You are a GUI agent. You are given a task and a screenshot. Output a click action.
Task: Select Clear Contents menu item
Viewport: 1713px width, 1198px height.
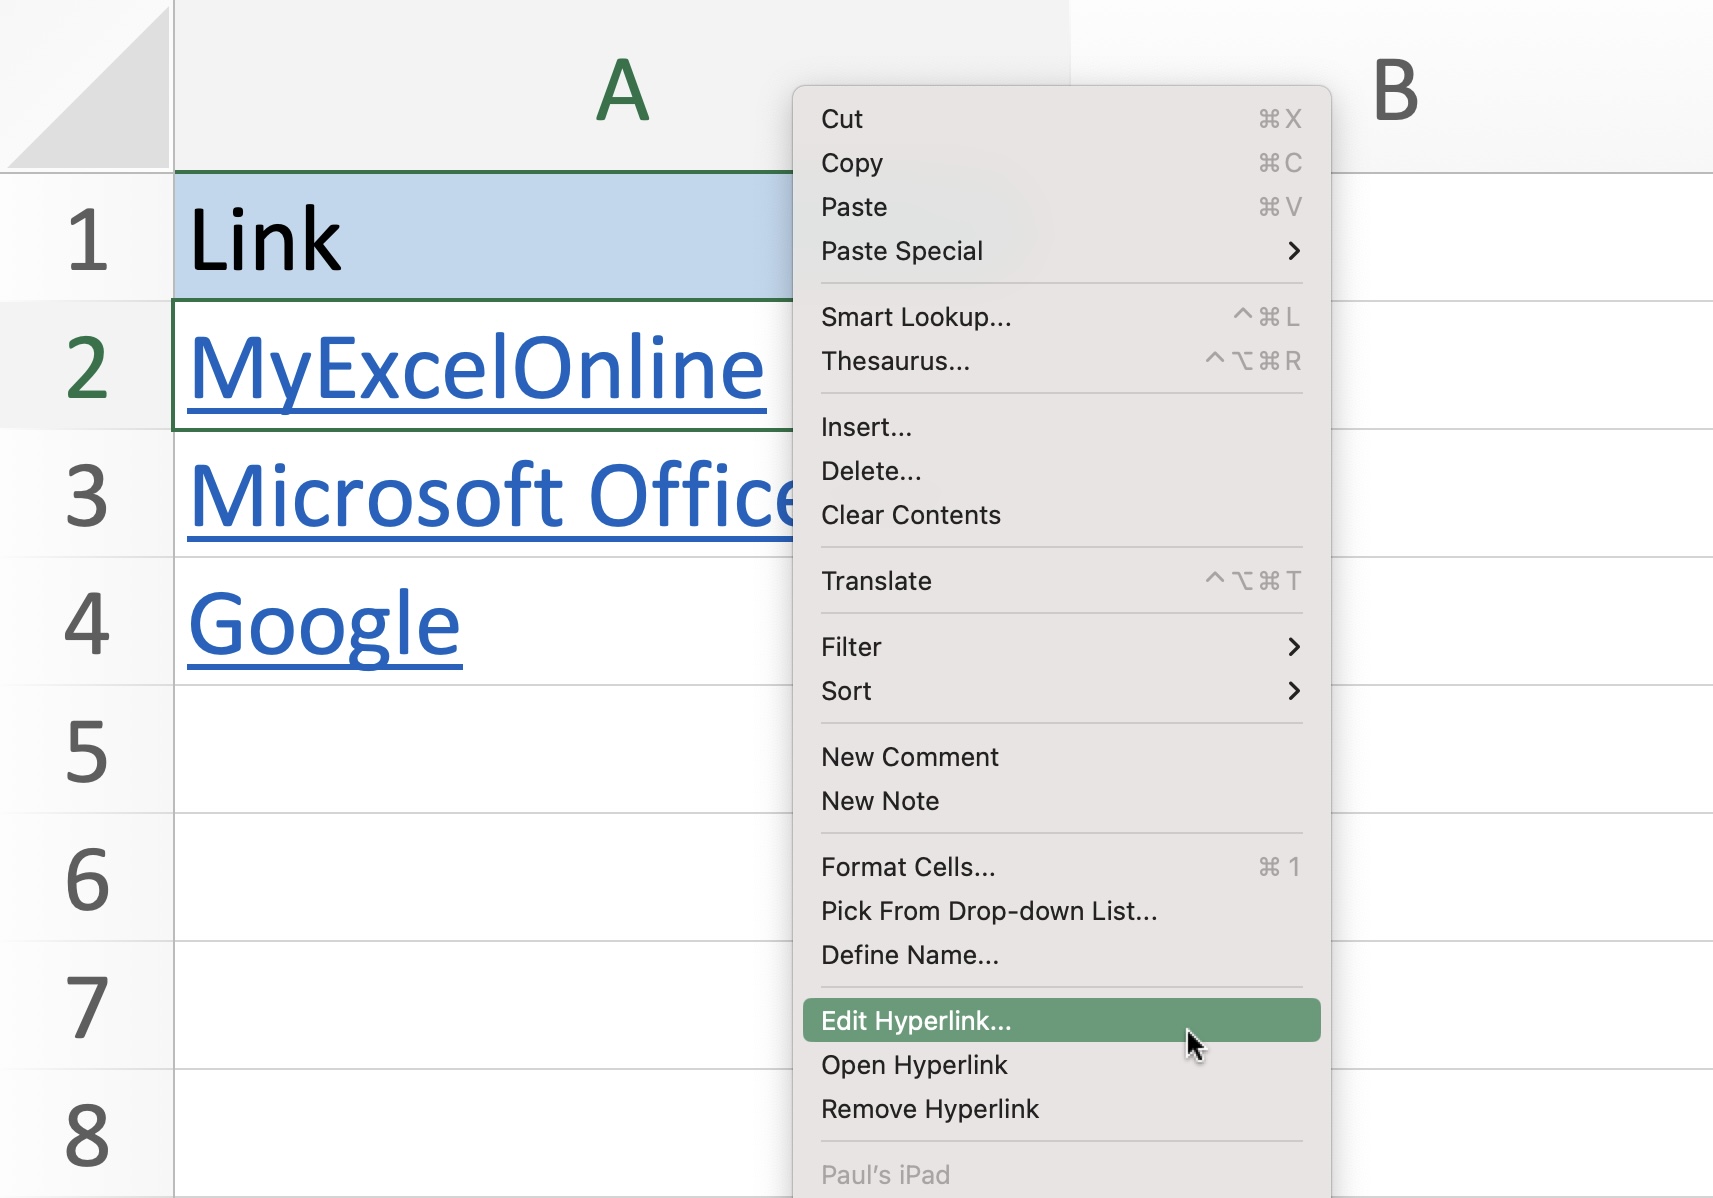pos(1061,515)
